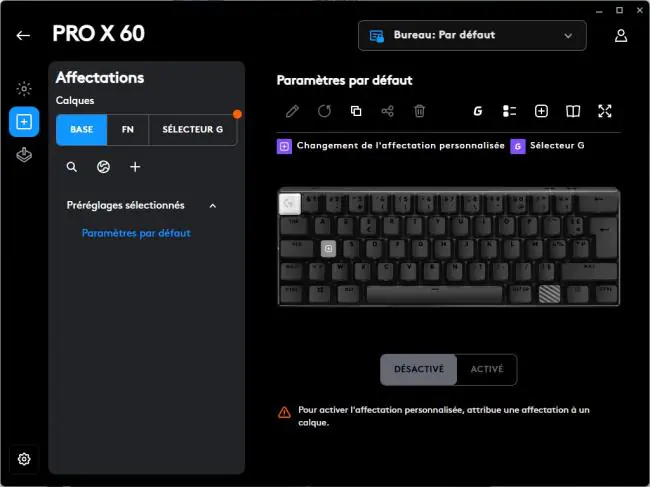Screen dimensions: 650x487
Task: Go back using the arrow button
Action: [x=23, y=35]
